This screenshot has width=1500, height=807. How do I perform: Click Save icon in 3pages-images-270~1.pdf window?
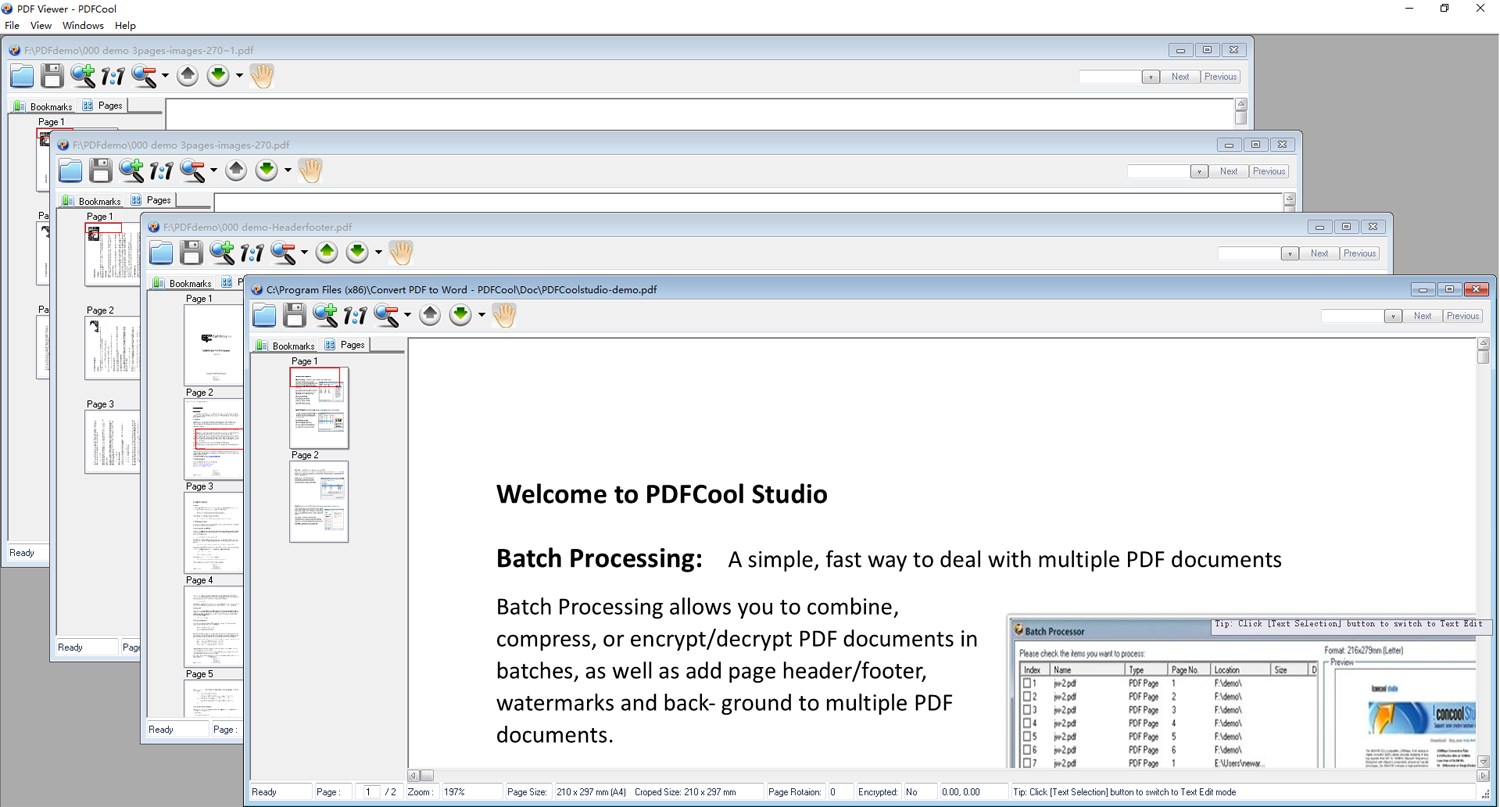52,76
